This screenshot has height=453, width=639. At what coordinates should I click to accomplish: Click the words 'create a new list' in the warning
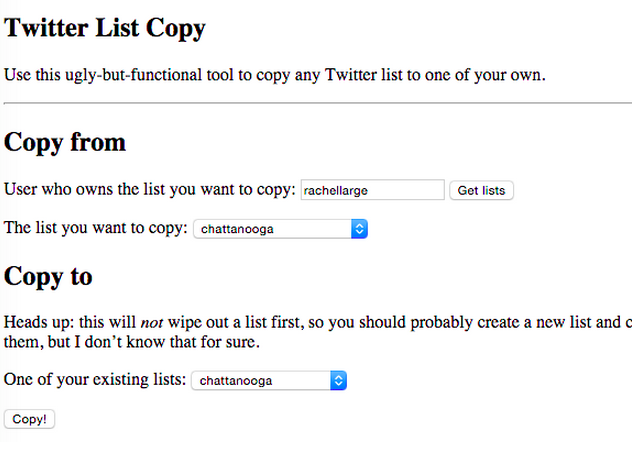[545, 322]
